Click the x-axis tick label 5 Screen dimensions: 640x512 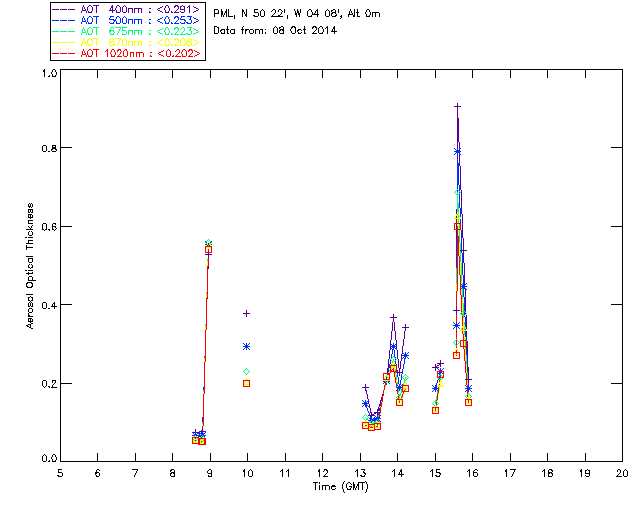pos(60,473)
